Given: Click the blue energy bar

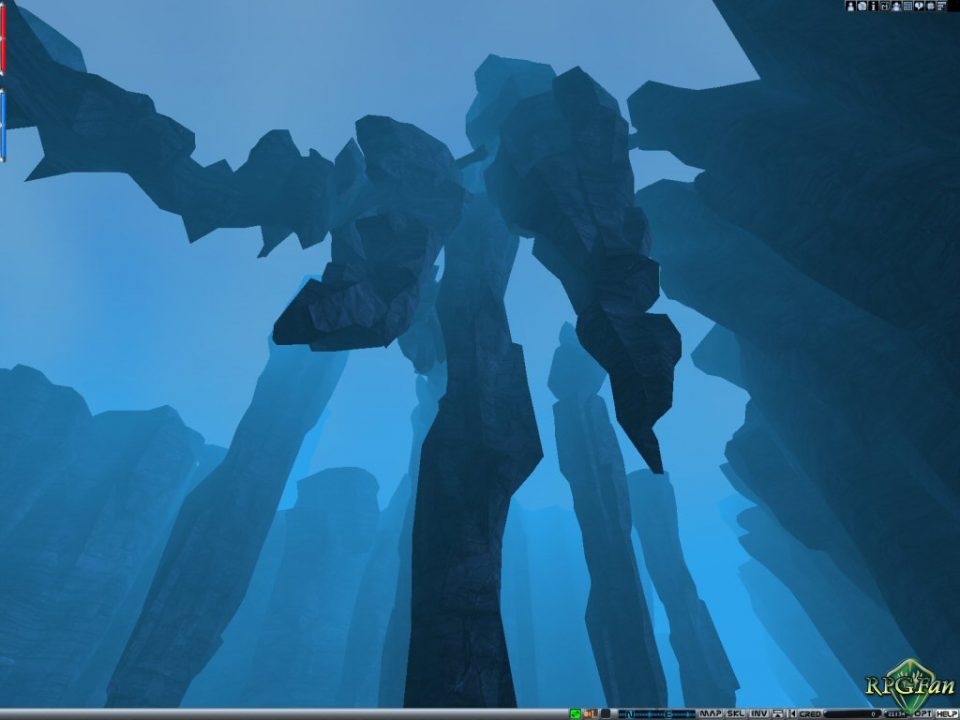Looking at the screenshot, I should point(3,126).
